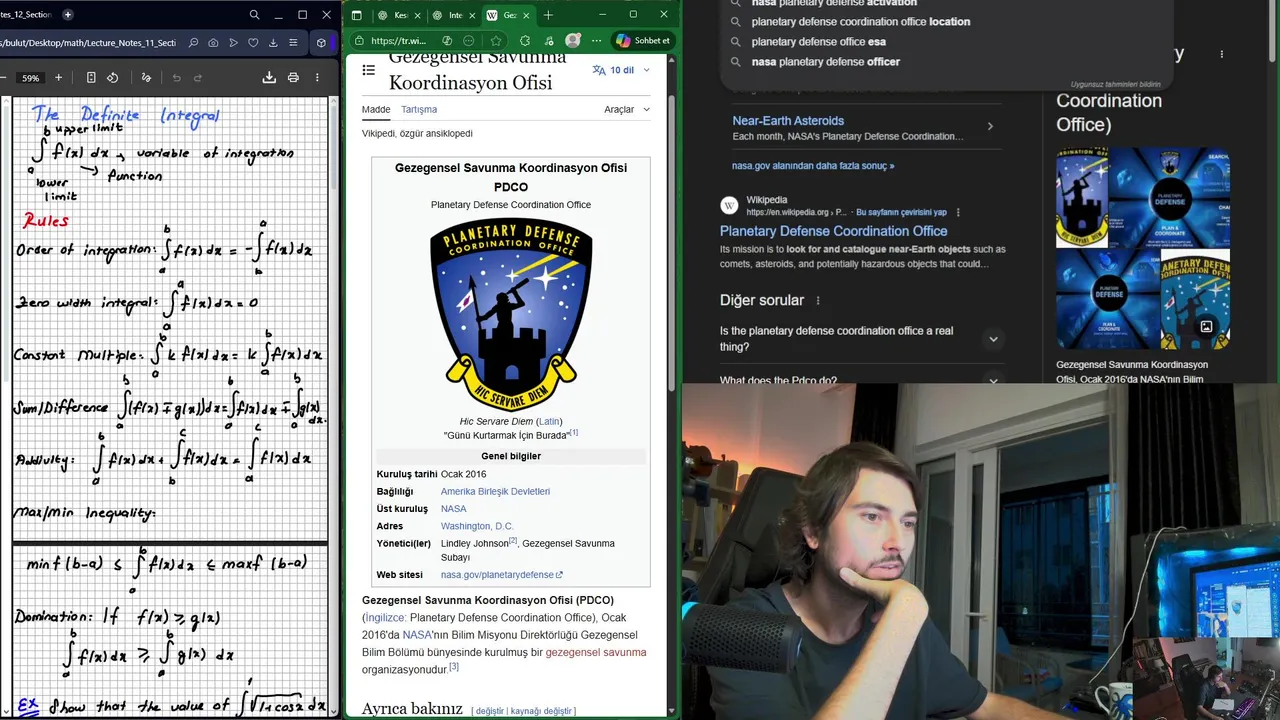Click the snapshot camera icon in PDF address bar
Image resolution: width=1280 pixels, height=720 pixels.
pos(213,43)
